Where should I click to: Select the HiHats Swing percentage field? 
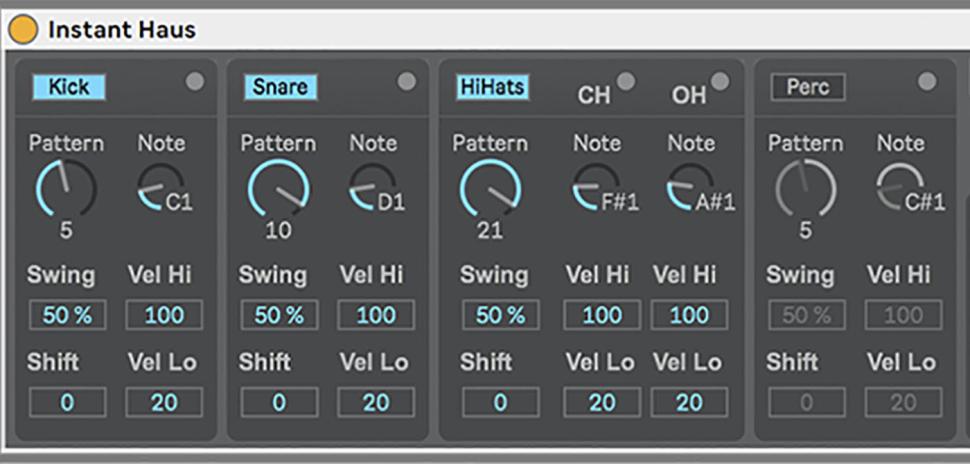[500, 316]
